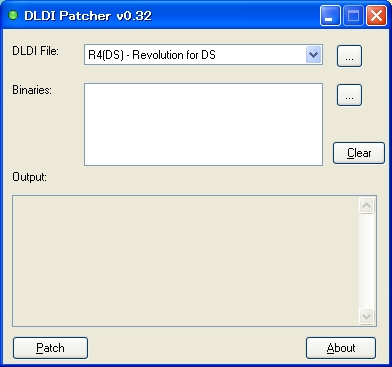Clear the binaries list
The width and height of the screenshot is (392, 367).
coord(359,153)
